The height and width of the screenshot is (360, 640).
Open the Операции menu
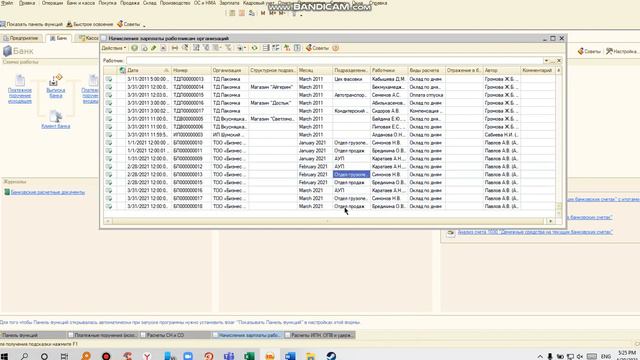pos(52,3)
